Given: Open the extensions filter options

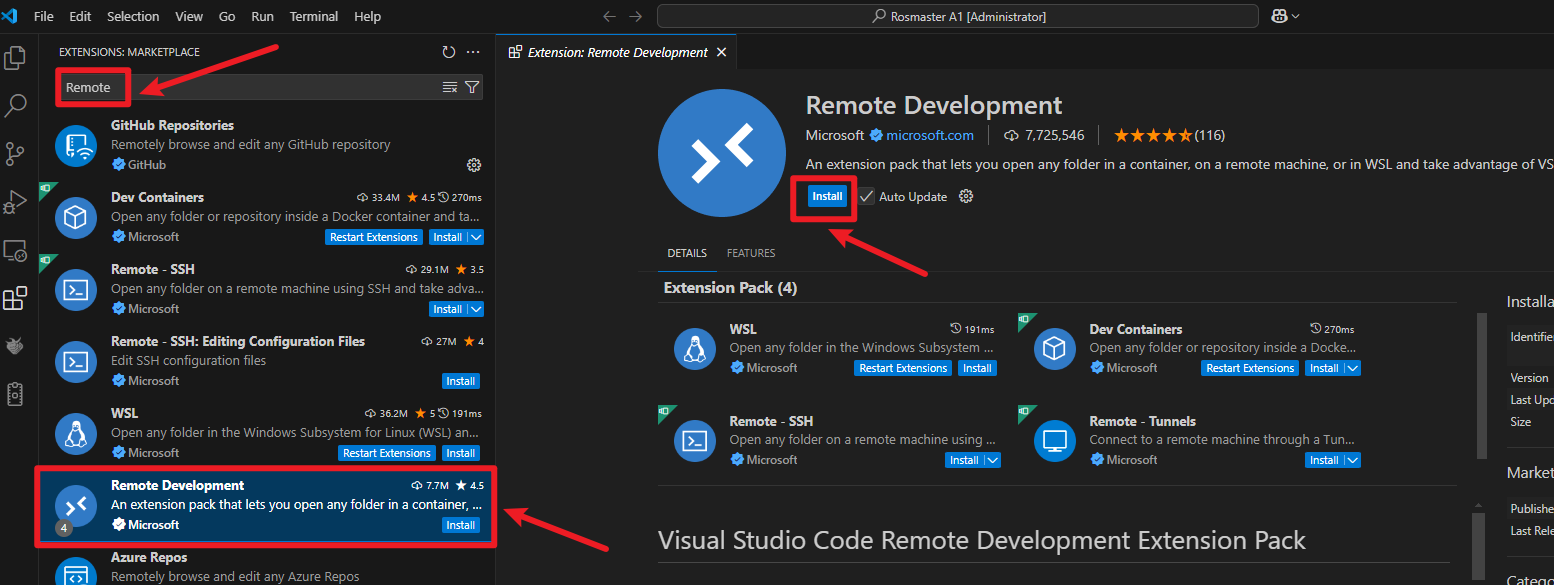Looking at the screenshot, I should (x=472, y=87).
